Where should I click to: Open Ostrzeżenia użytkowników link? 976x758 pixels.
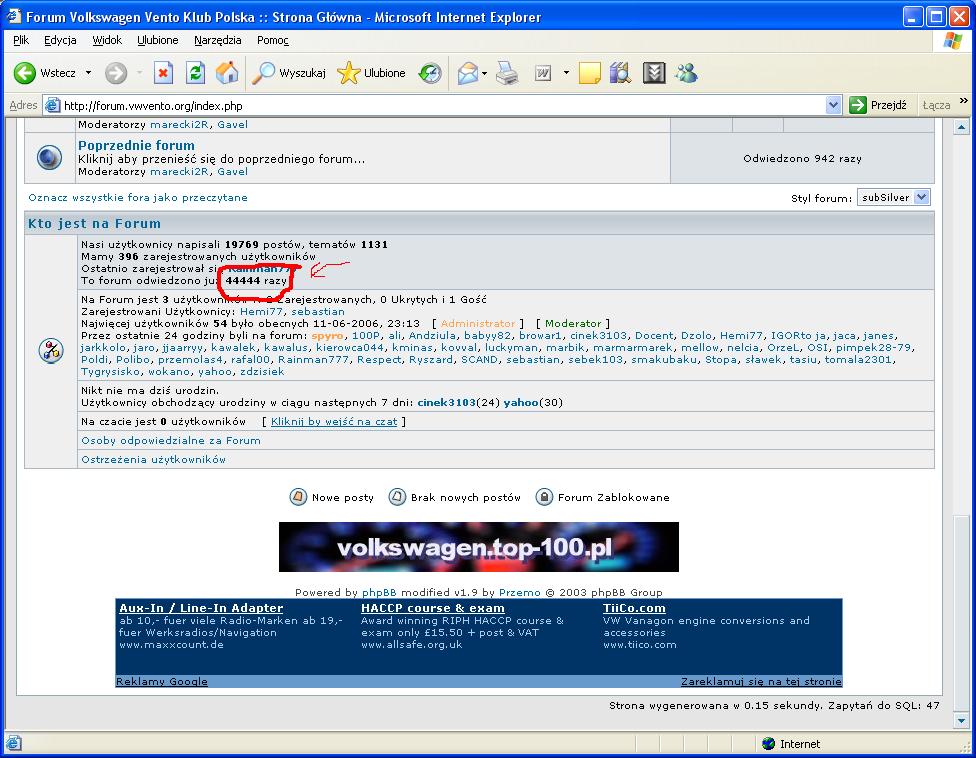tap(153, 459)
